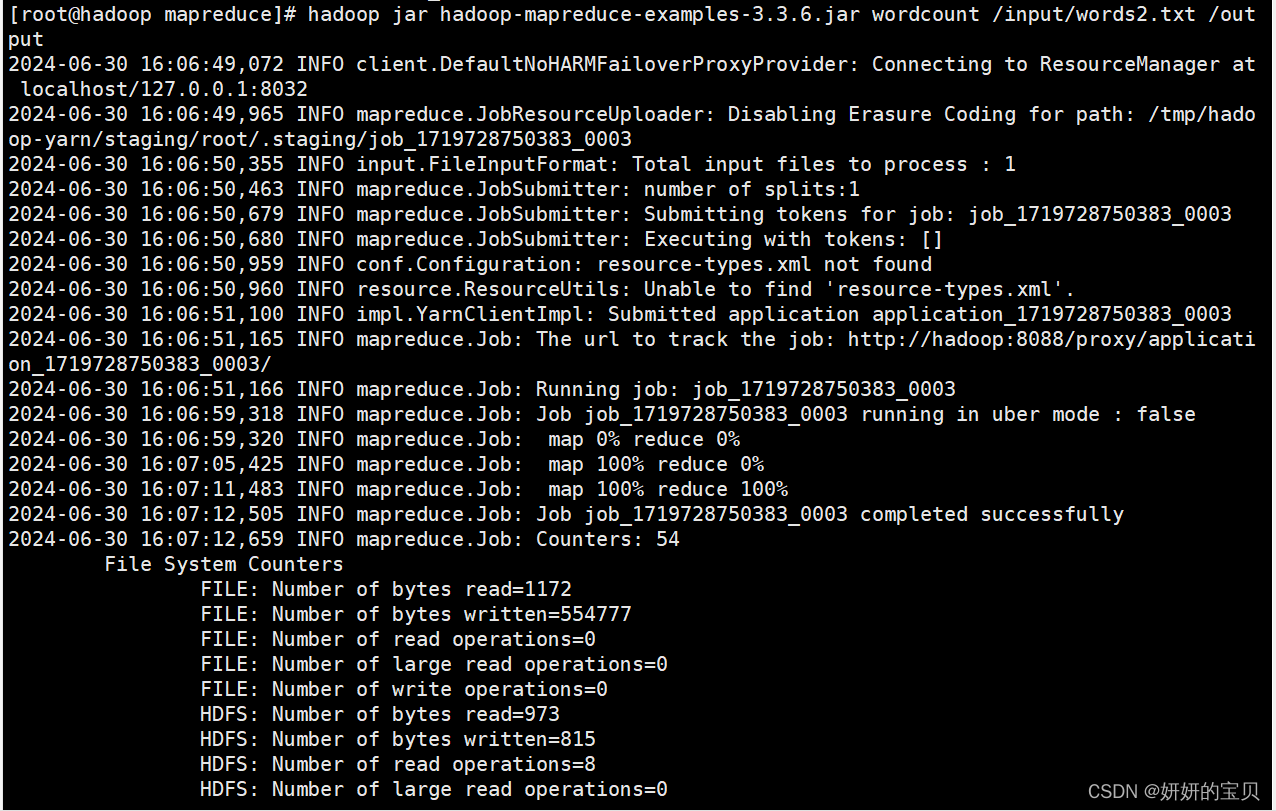Click the 'Running job' log line
1276x811 pixels.
(745, 389)
